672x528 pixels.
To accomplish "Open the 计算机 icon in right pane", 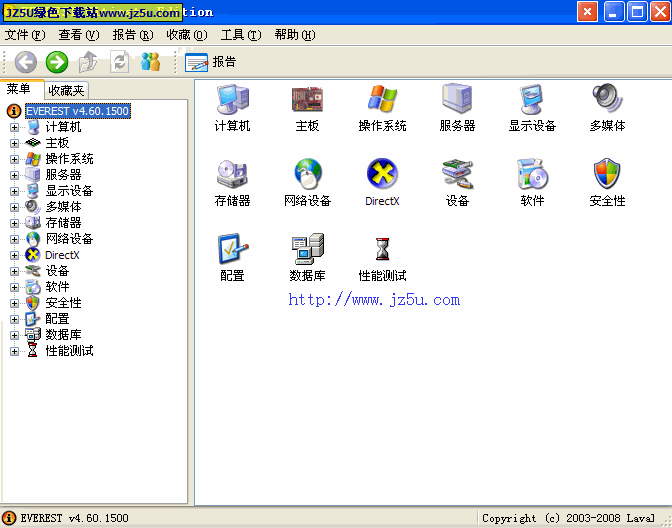I will click(x=232, y=108).
